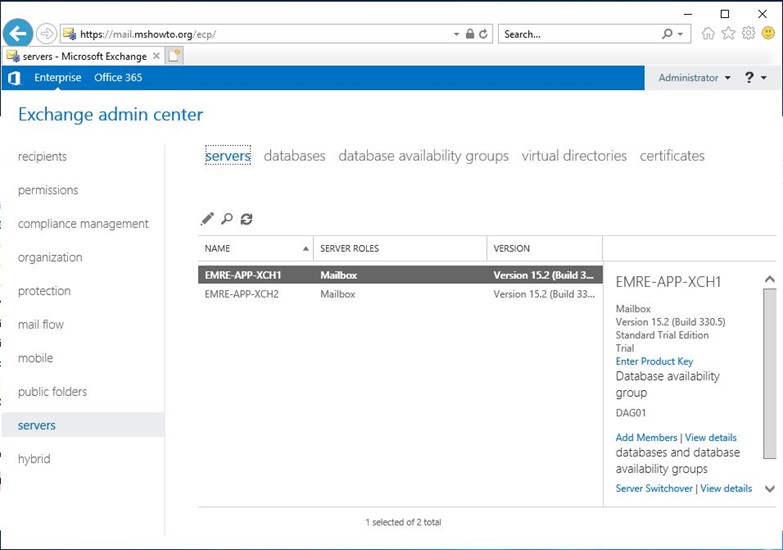This screenshot has width=783, height=550.
Task: Go to compliance management section
Action: (83, 224)
